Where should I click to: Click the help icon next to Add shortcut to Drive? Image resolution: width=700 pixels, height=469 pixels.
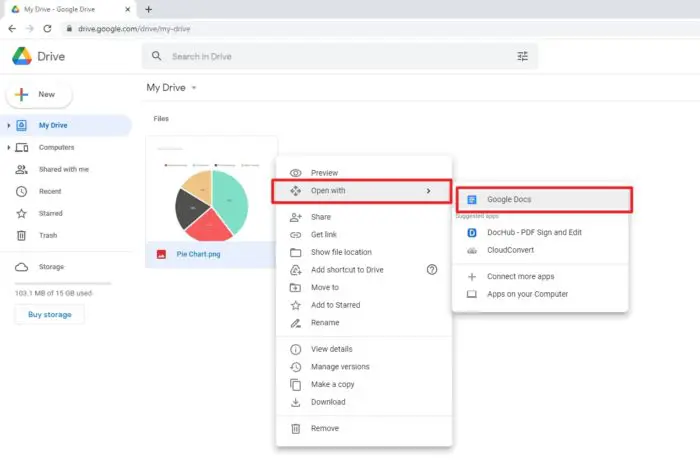[432, 270]
